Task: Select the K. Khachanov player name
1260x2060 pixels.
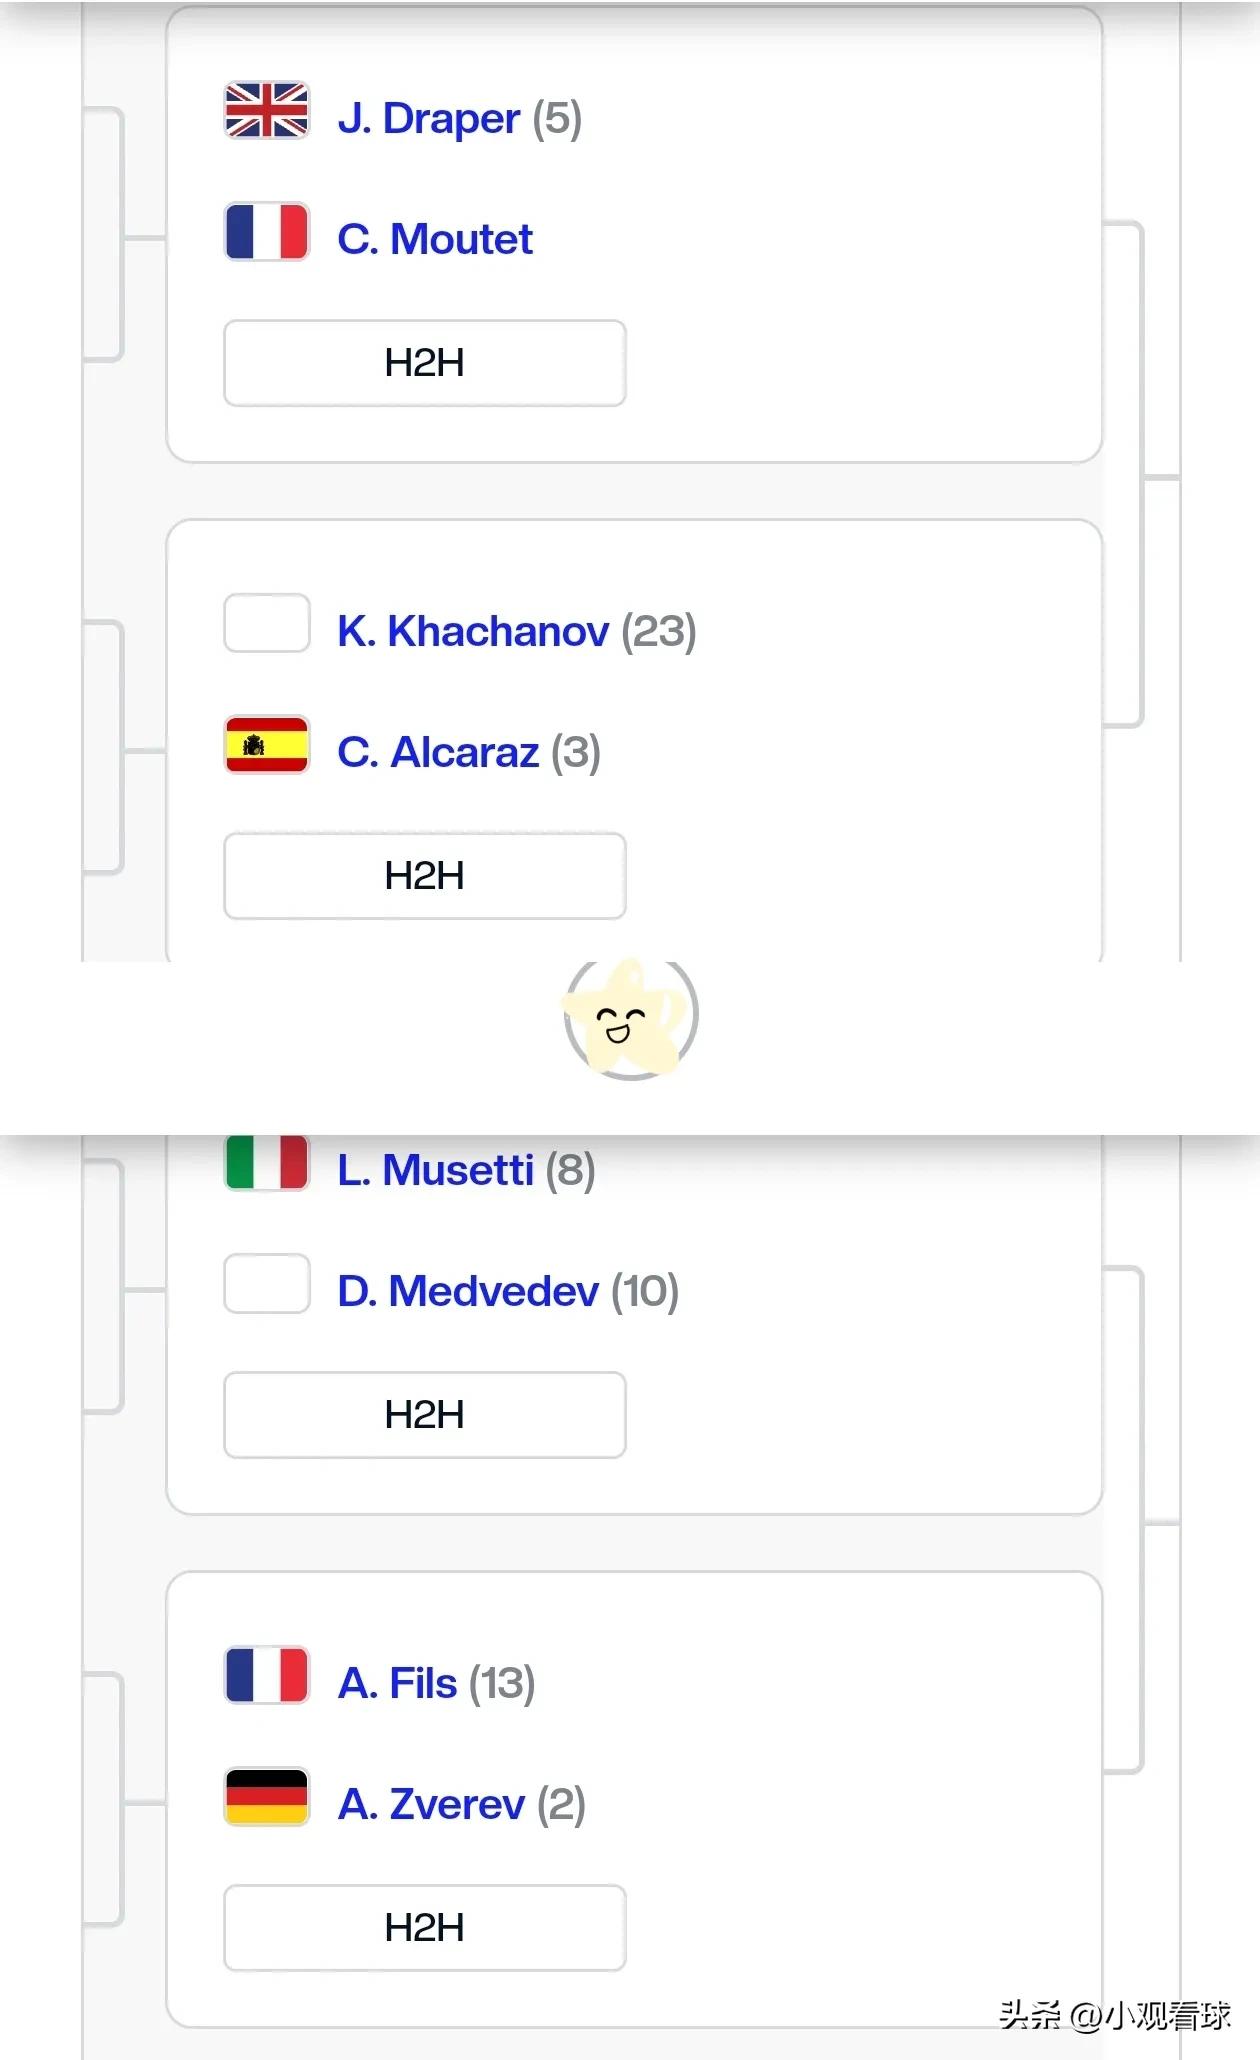Action: tap(473, 631)
